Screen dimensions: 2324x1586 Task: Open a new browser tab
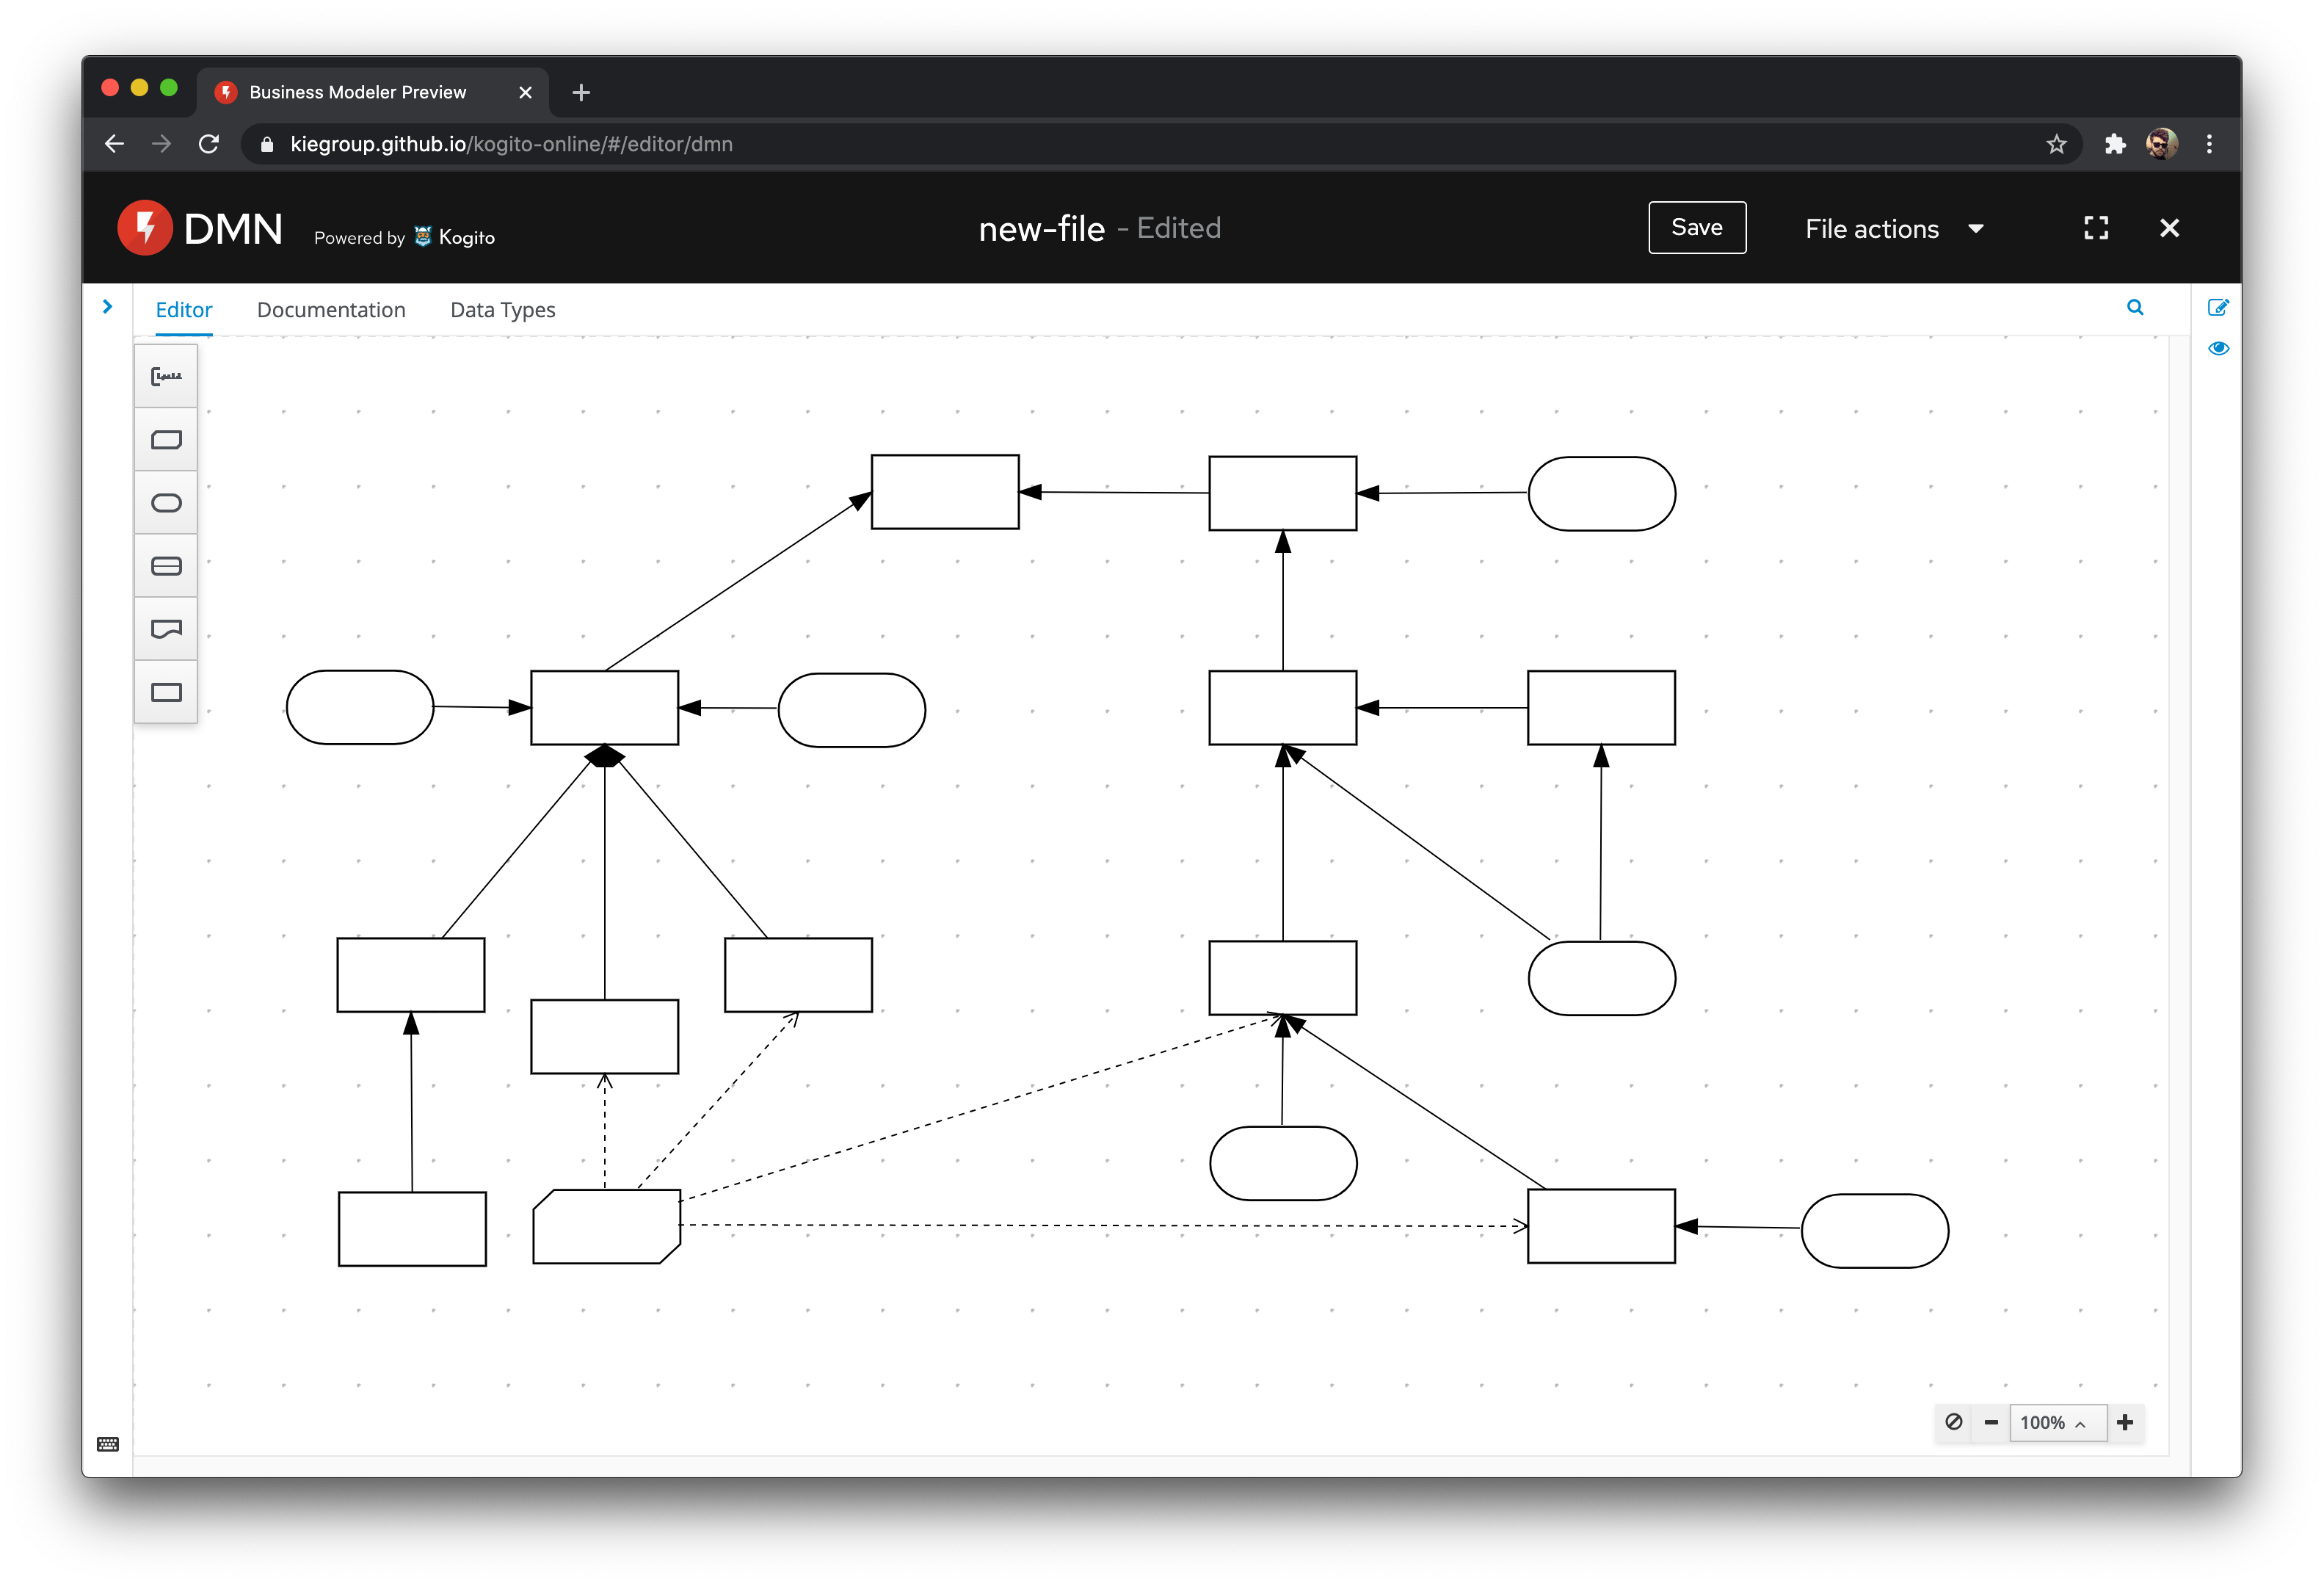coord(581,93)
